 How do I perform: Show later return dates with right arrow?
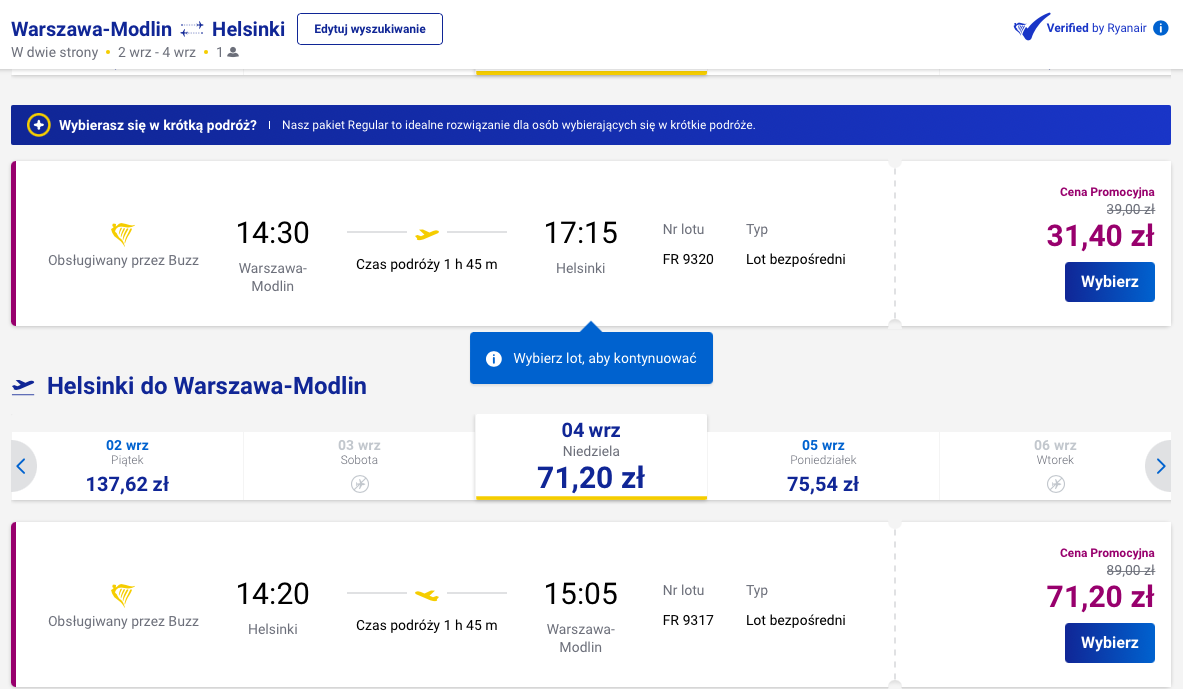(x=1160, y=466)
